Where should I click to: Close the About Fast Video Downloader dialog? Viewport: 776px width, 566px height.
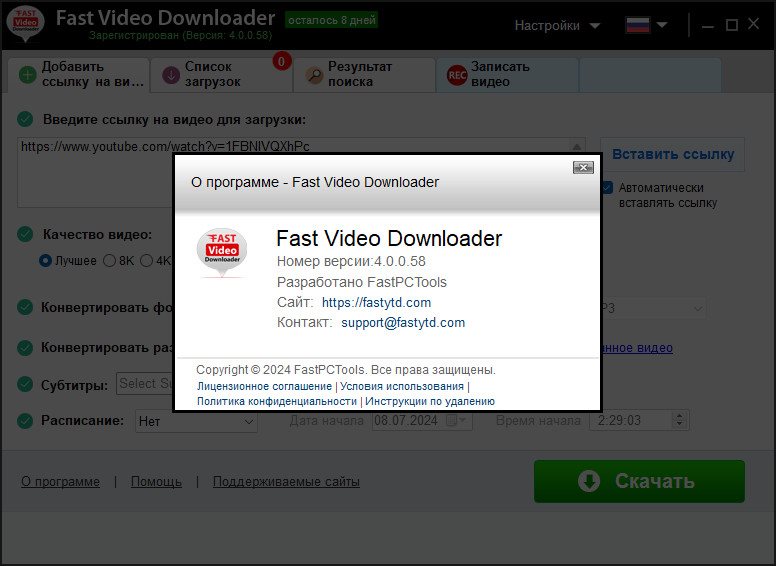point(583,168)
